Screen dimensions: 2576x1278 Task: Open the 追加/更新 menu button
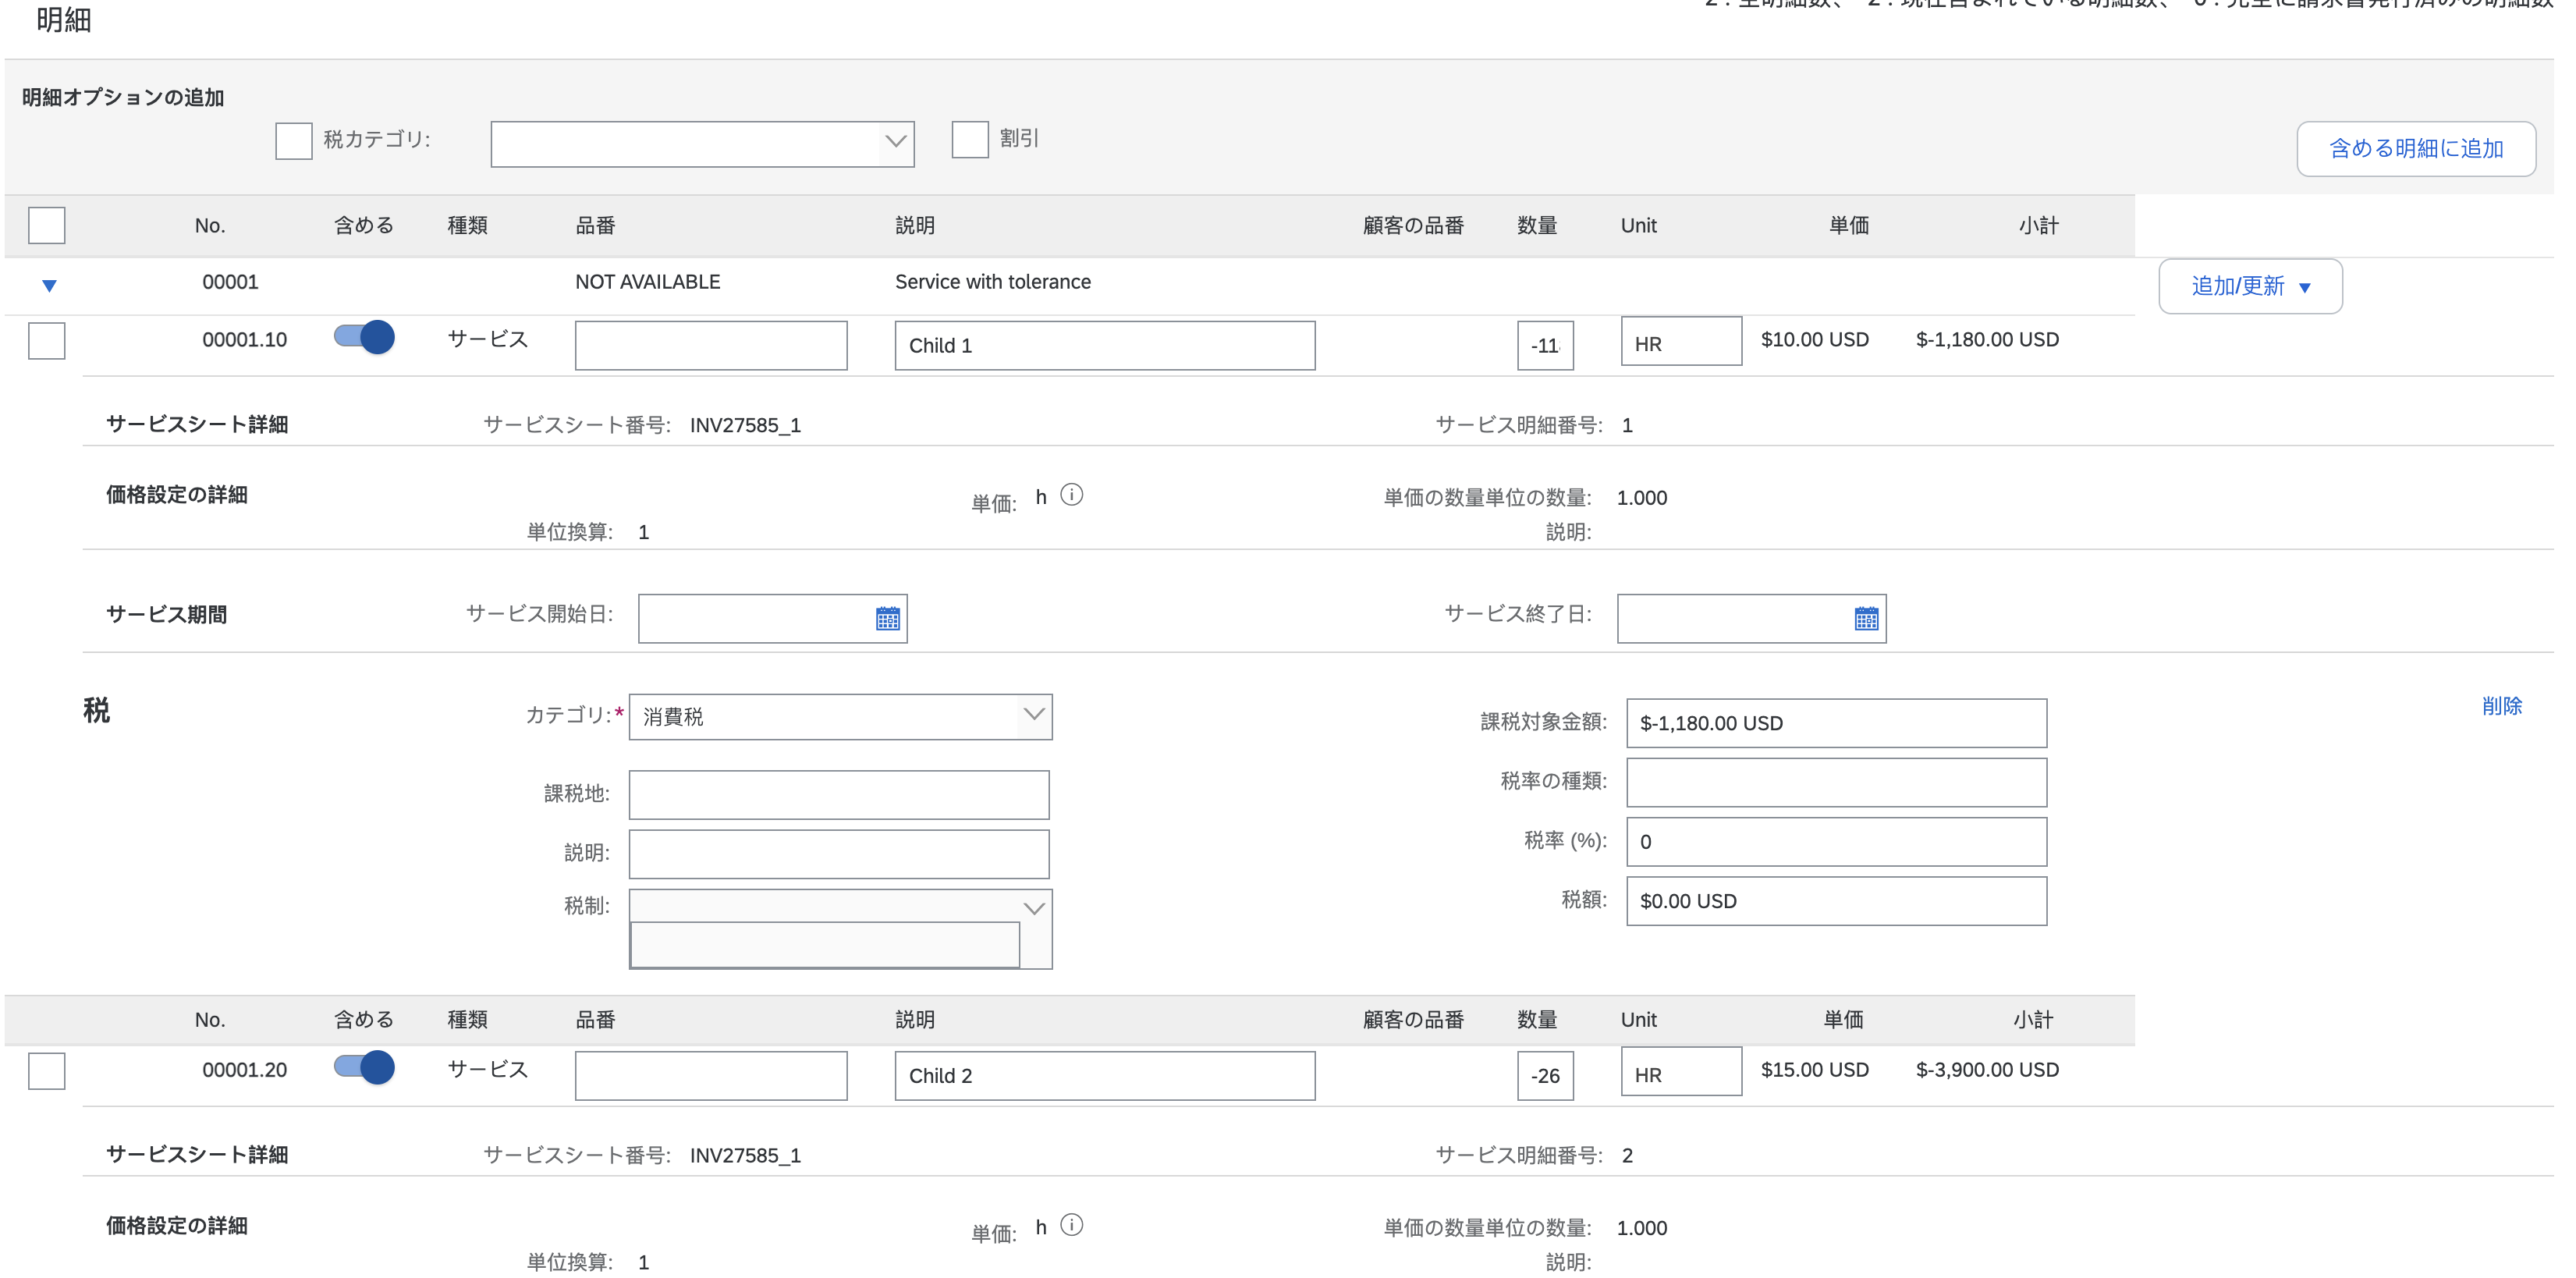point(2249,287)
